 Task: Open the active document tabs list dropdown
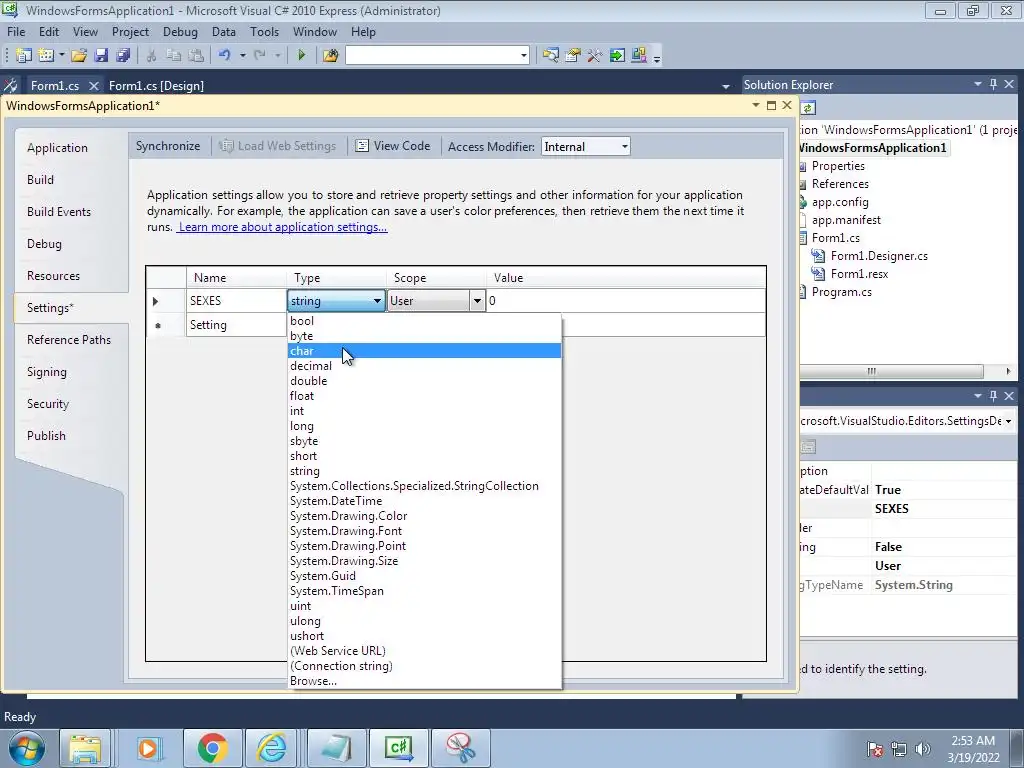726,86
